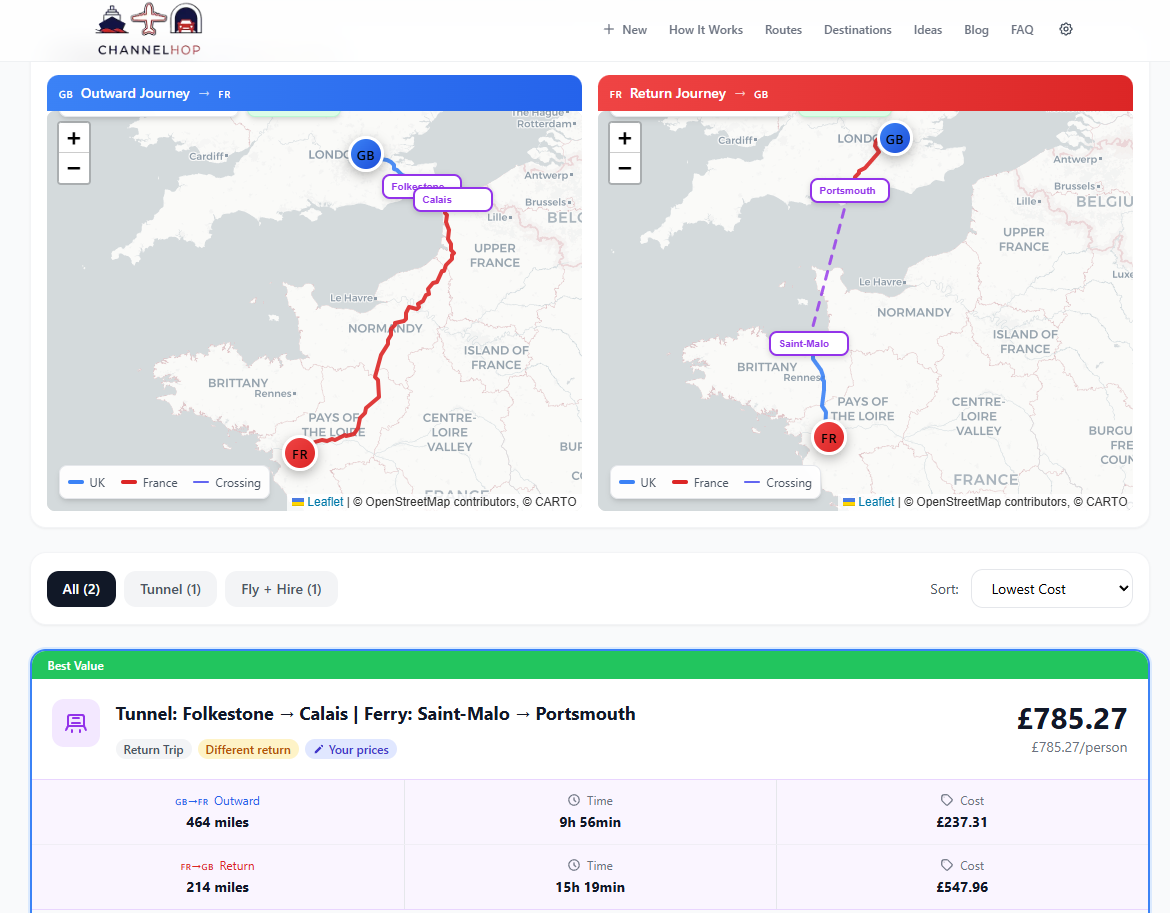Click the GB marker on the Outward Journey map
The image size is (1170, 913).
tap(365, 154)
